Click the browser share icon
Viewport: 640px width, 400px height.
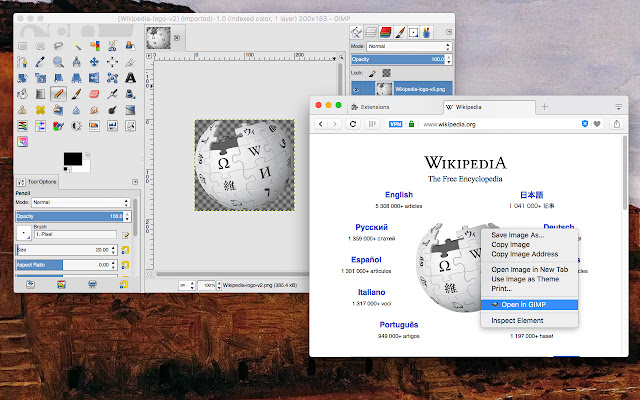[619, 124]
